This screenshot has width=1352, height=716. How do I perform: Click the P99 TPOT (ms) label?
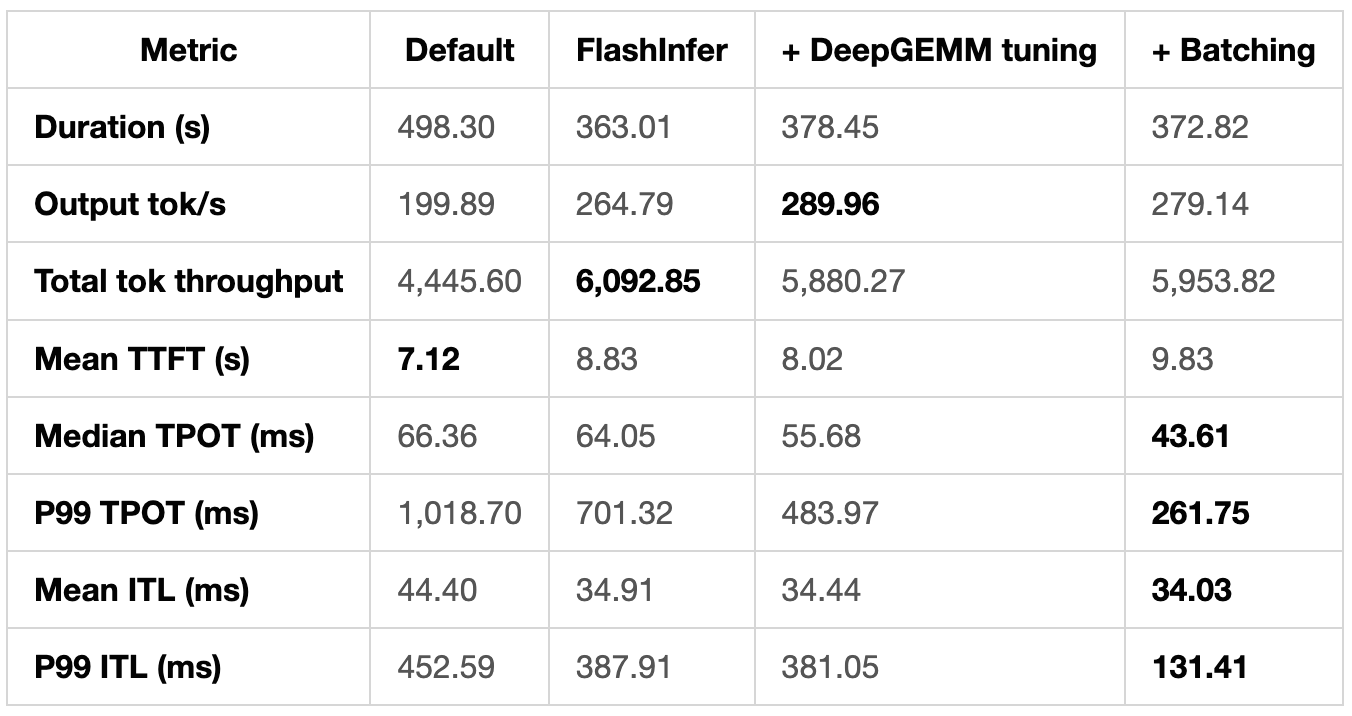pyautogui.click(x=146, y=513)
